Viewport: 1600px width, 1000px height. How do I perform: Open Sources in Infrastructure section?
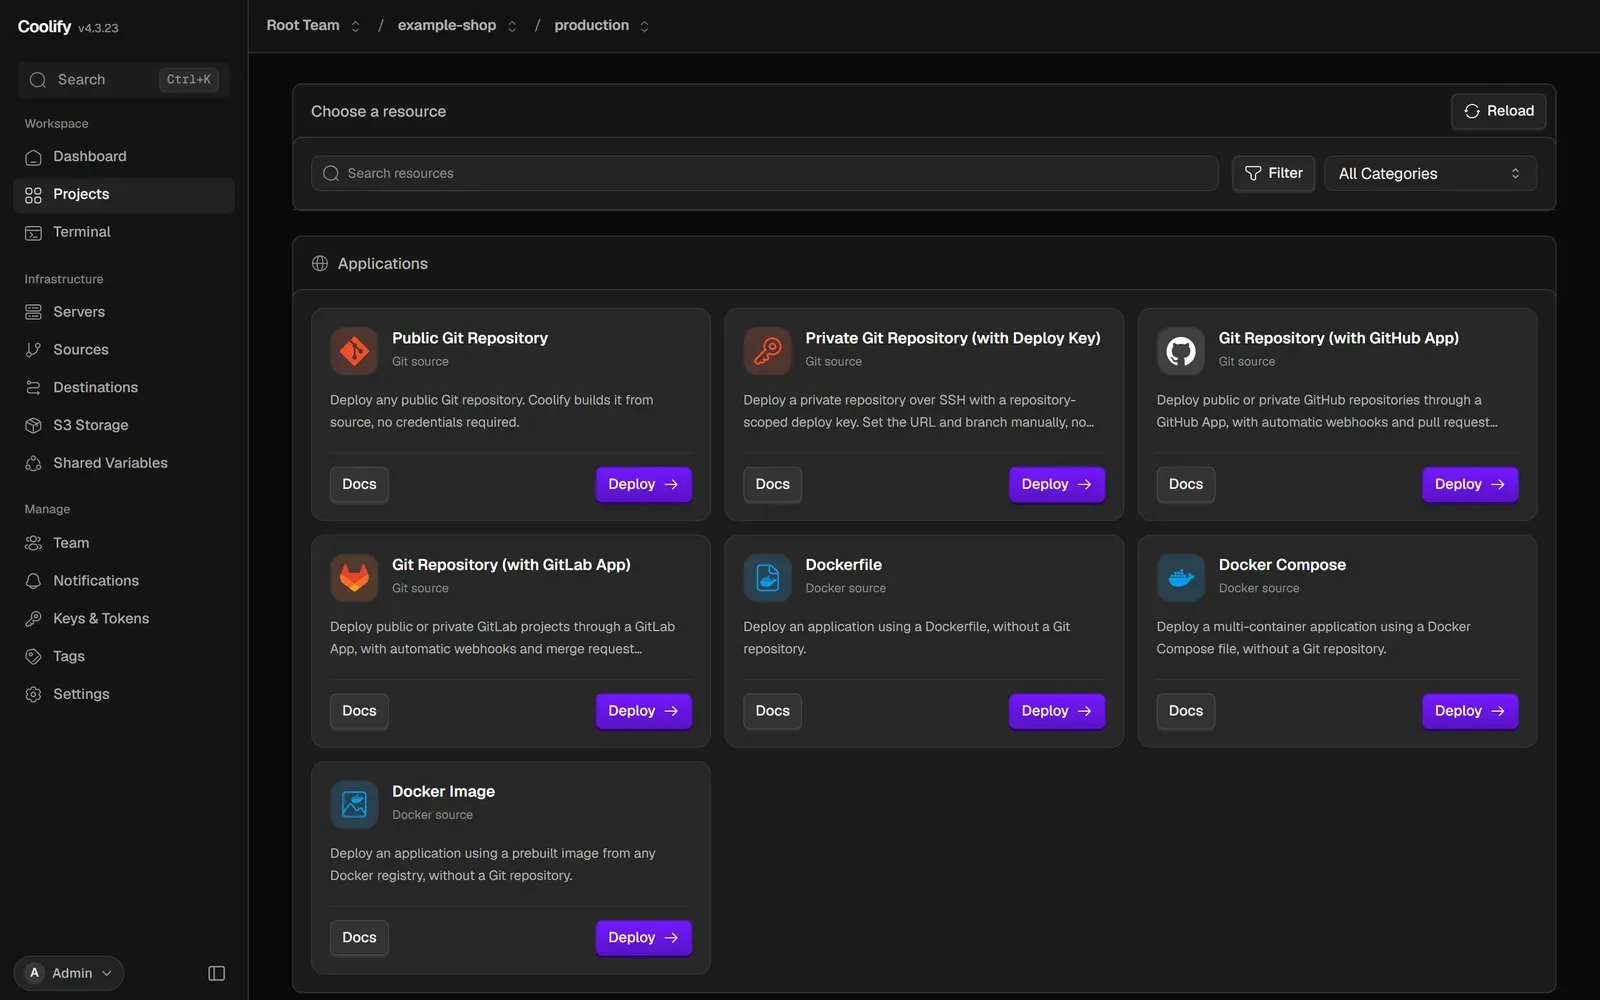[x=124, y=350]
